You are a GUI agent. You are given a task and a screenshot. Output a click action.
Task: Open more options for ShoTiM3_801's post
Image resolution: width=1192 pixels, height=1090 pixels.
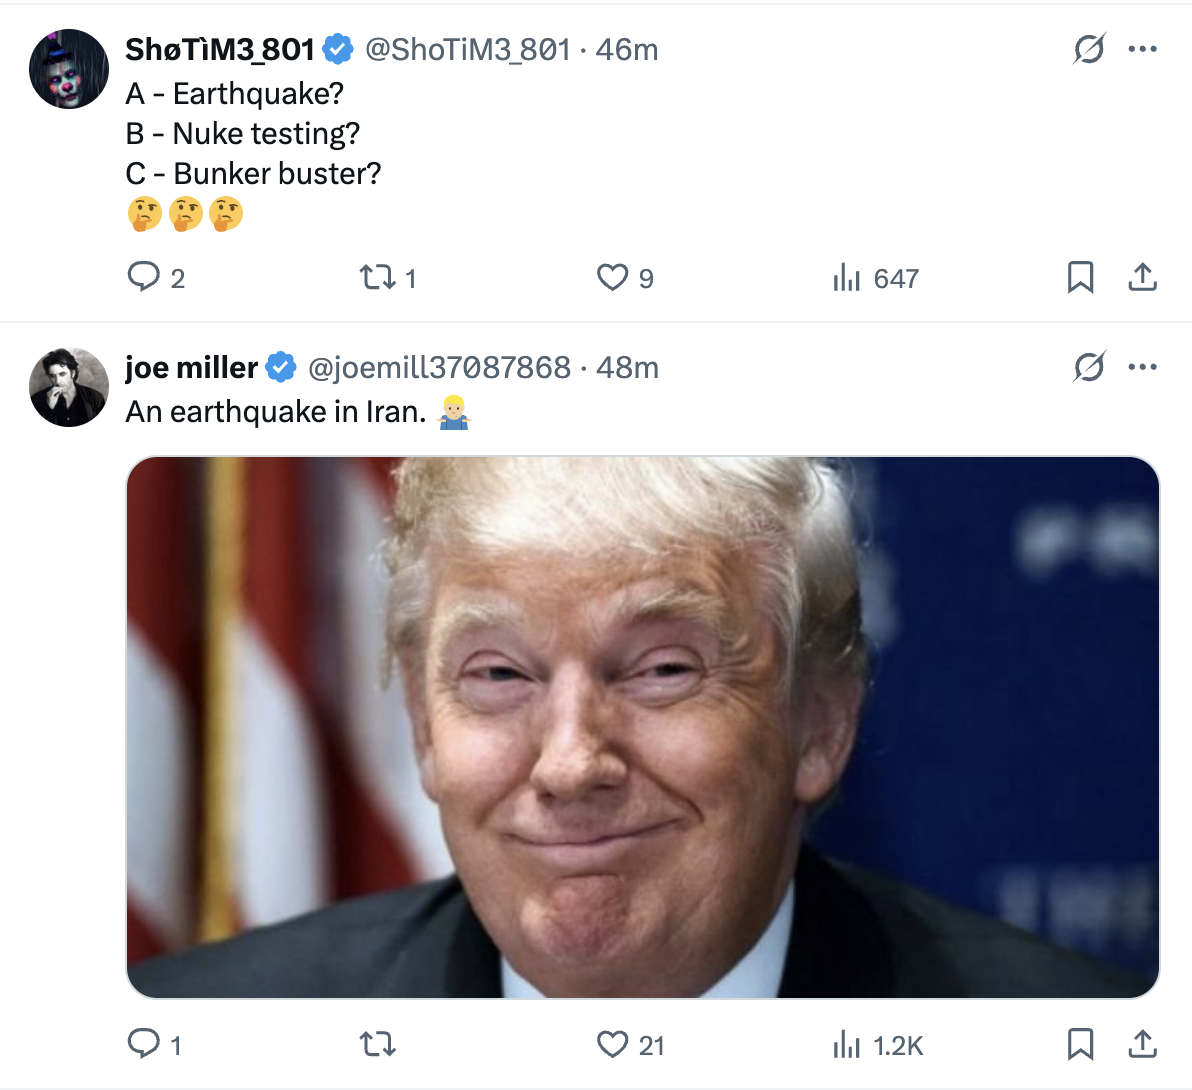pyautogui.click(x=1142, y=49)
